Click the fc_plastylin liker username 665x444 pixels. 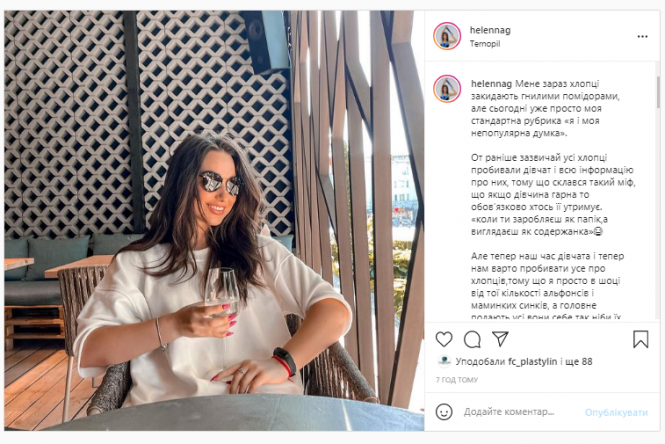point(532,362)
